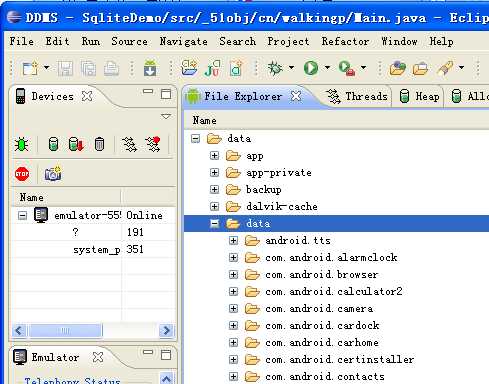Click the green Run button icon
The image size is (489, 384).
311,68
